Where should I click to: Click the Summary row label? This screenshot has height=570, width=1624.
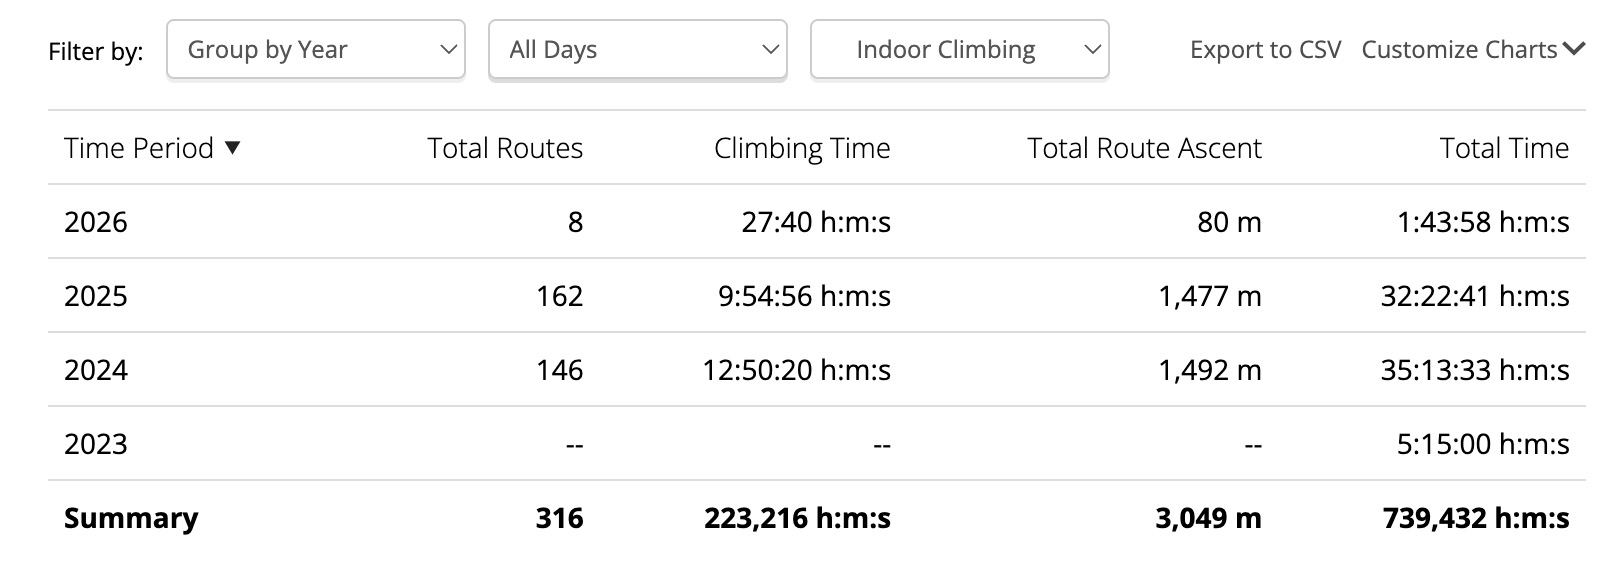point(131,518)
